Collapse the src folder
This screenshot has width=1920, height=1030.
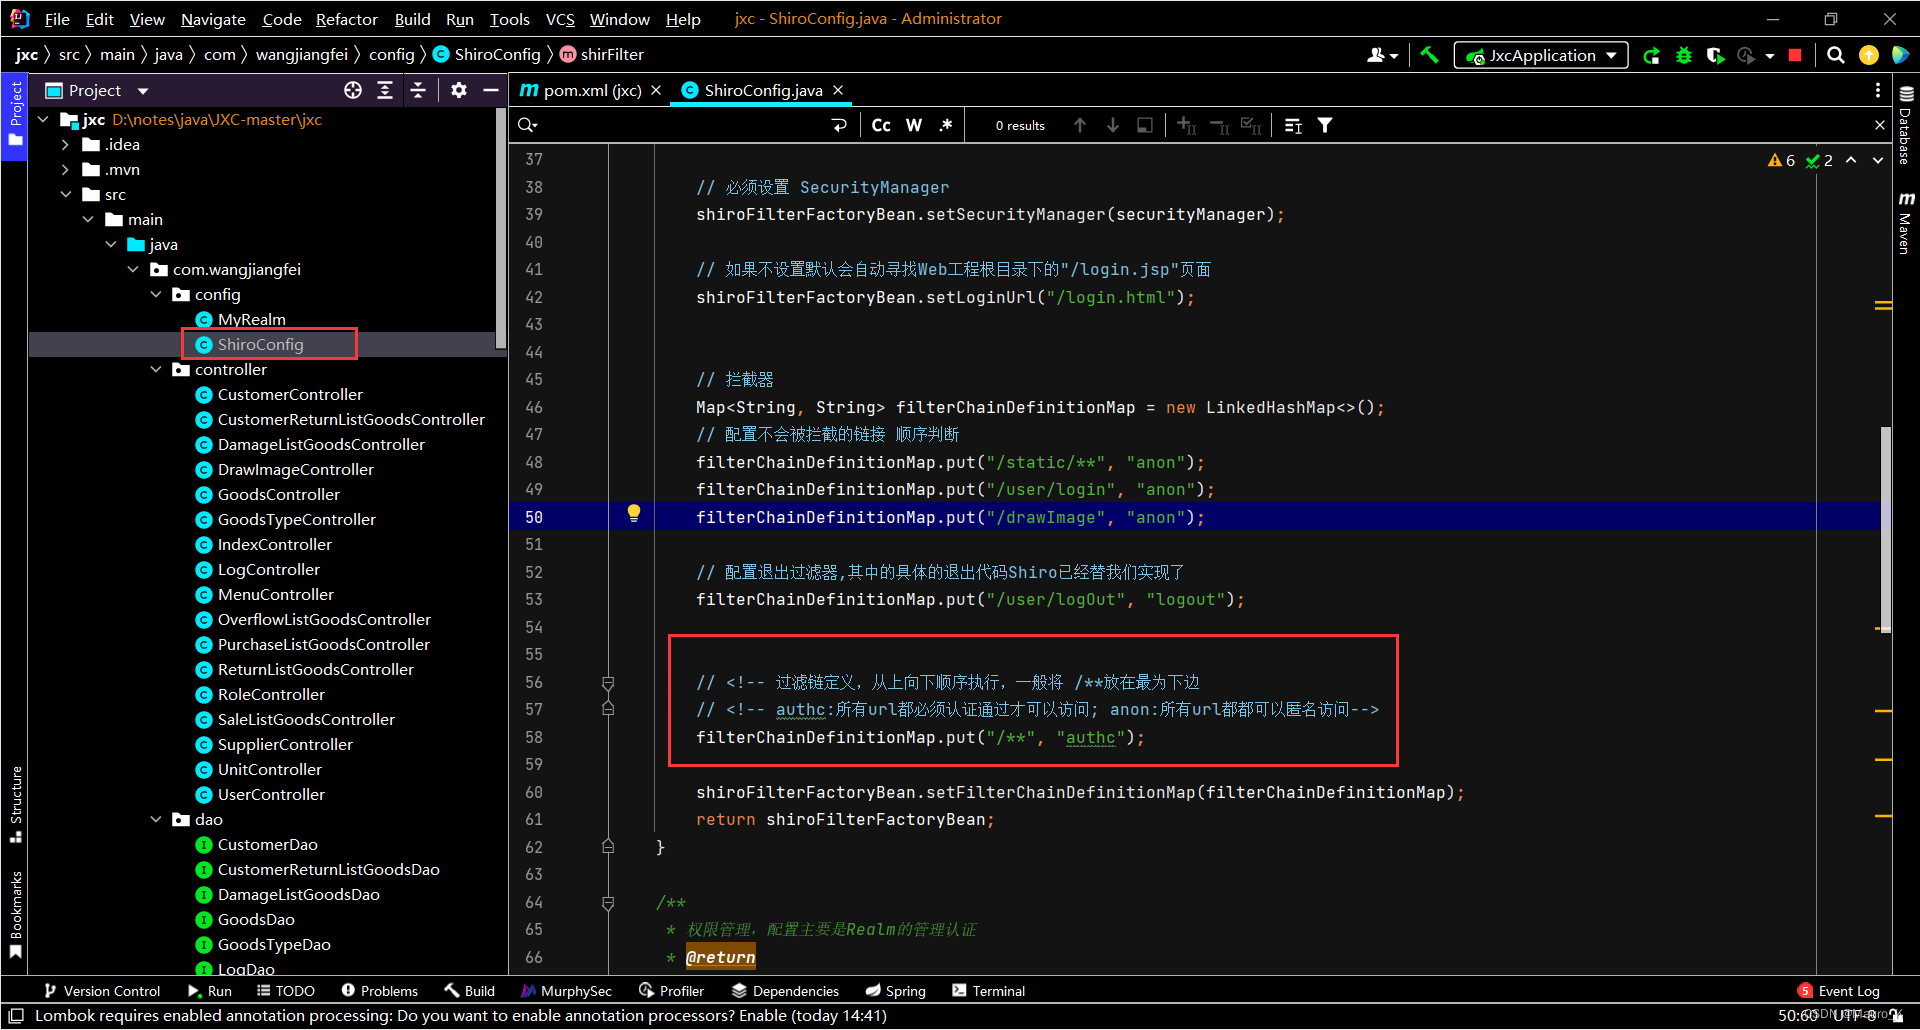coord(65,194)
